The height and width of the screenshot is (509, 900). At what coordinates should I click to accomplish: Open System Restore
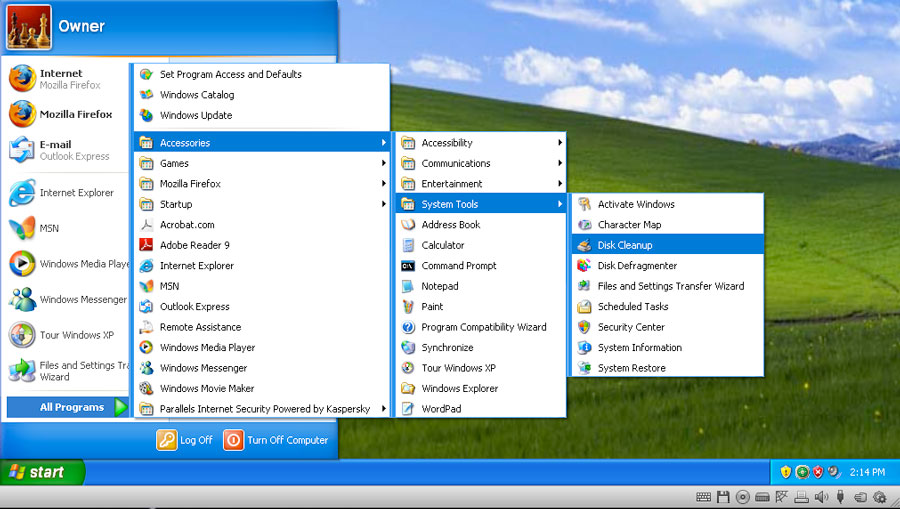pos(668,368)
